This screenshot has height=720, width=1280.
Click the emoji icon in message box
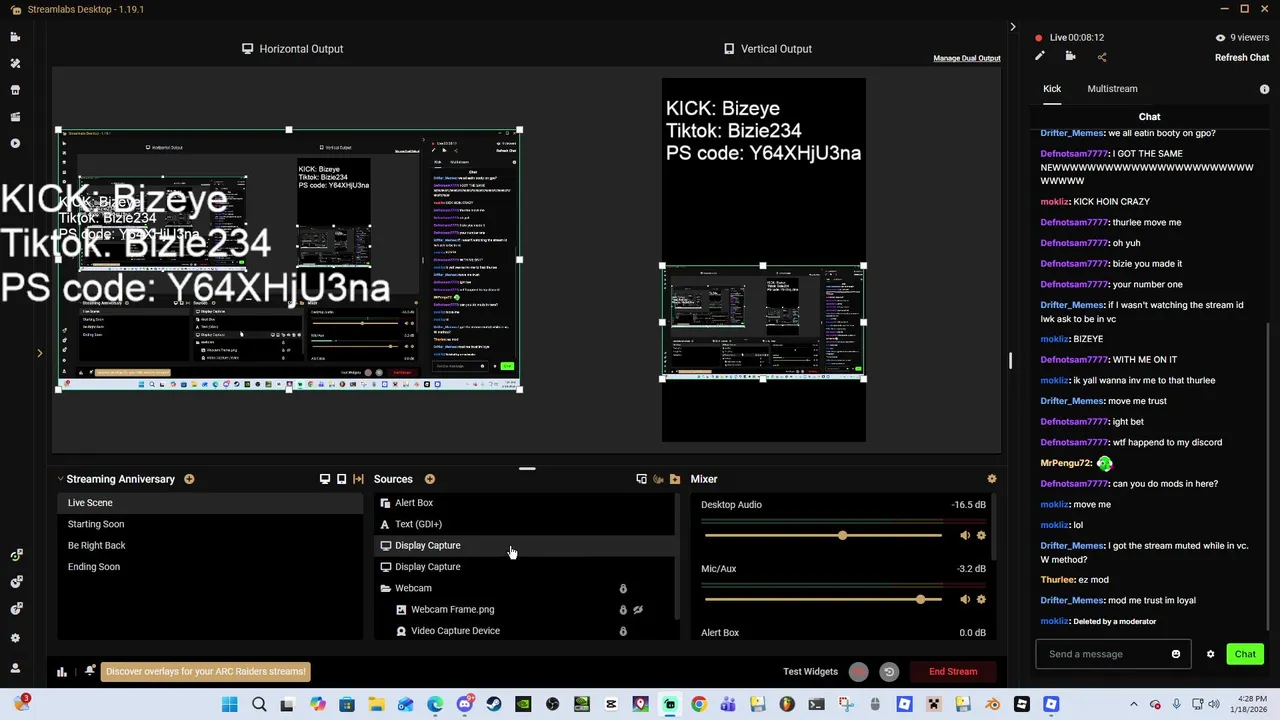pos(1176,654)
